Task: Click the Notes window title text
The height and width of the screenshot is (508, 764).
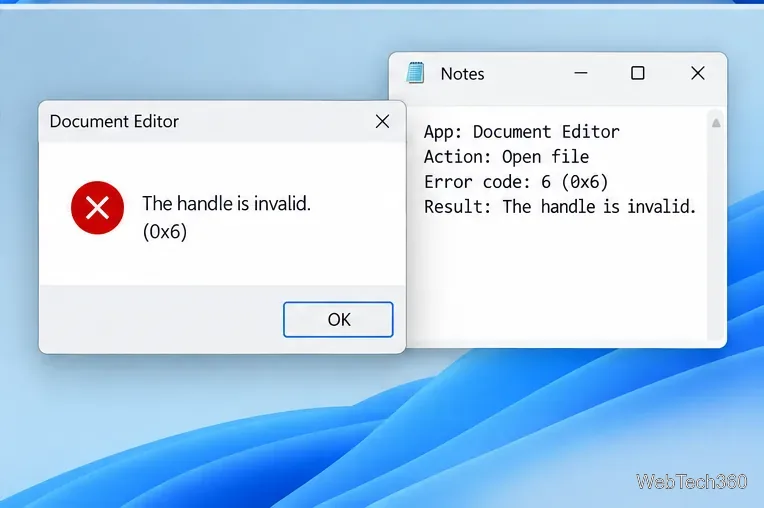Action: pyautogui.click(x=462, y=74)
